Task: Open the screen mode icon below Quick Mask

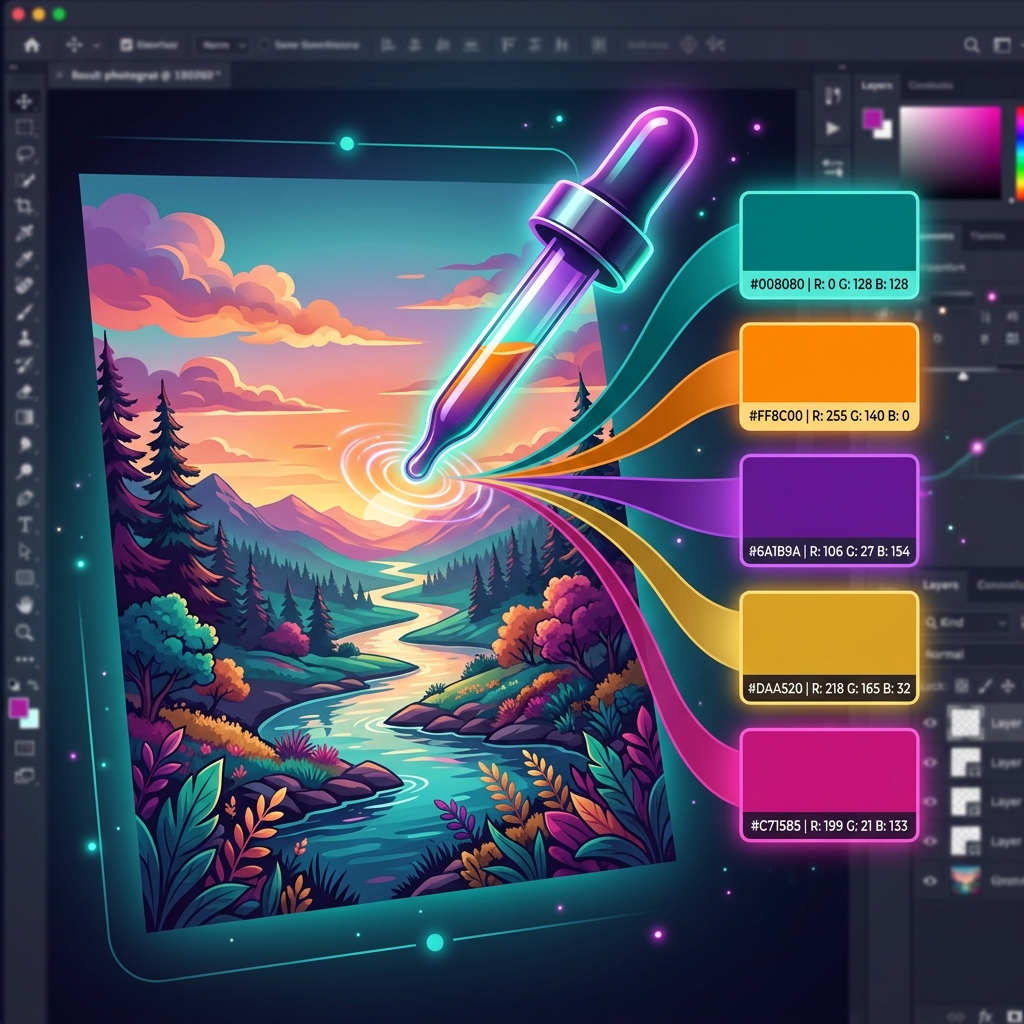Action: coord(24,776)
